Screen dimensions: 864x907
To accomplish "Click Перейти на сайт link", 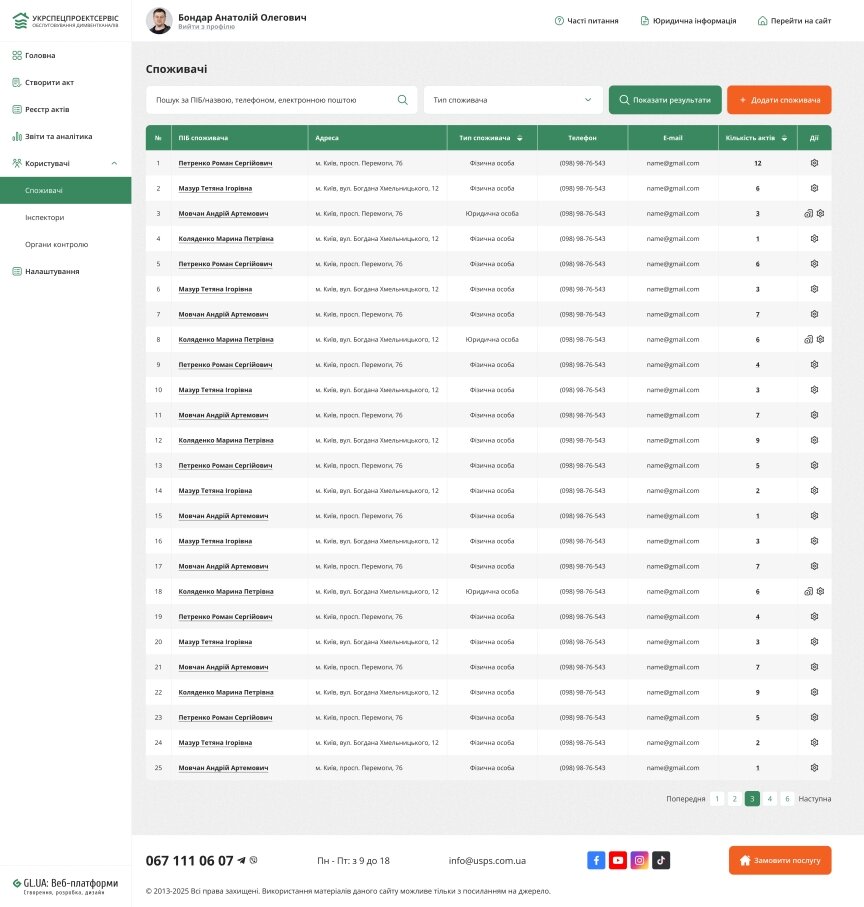I will click(x=794, y=21).
